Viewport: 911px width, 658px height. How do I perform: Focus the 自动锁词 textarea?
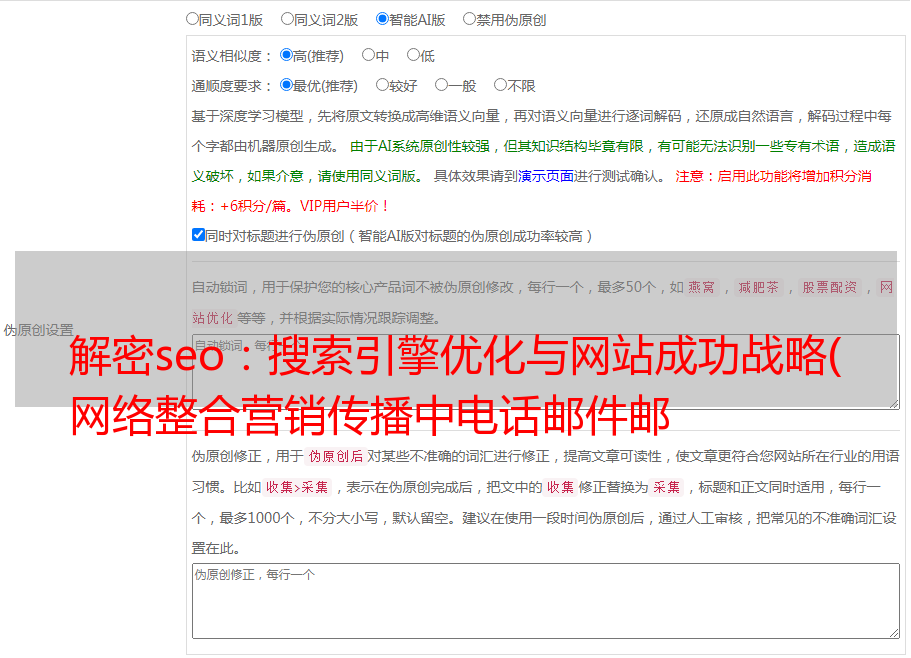546,372
